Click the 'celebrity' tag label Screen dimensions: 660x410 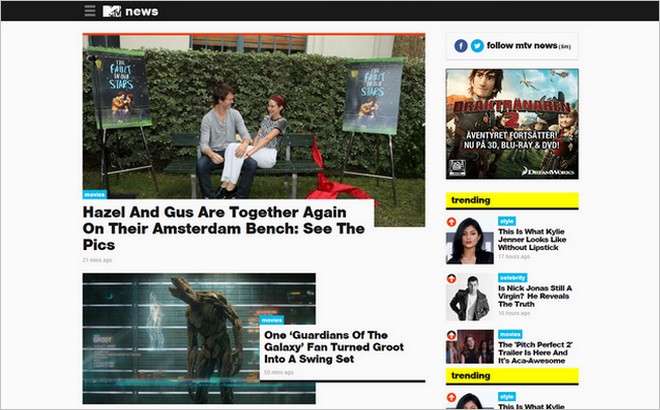[513, 278]
